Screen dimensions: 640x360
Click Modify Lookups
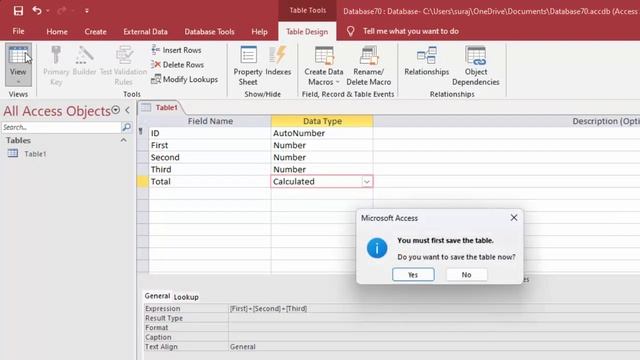[184, 79]
